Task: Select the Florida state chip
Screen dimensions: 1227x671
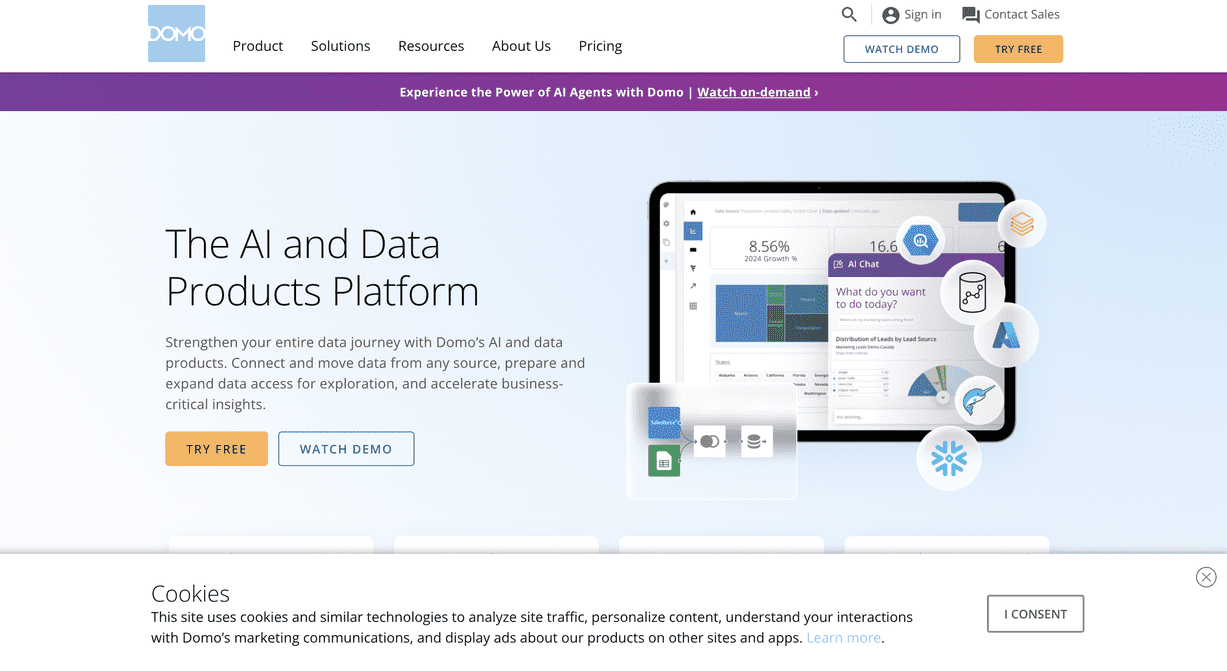Action: click(x=799, y=375)
